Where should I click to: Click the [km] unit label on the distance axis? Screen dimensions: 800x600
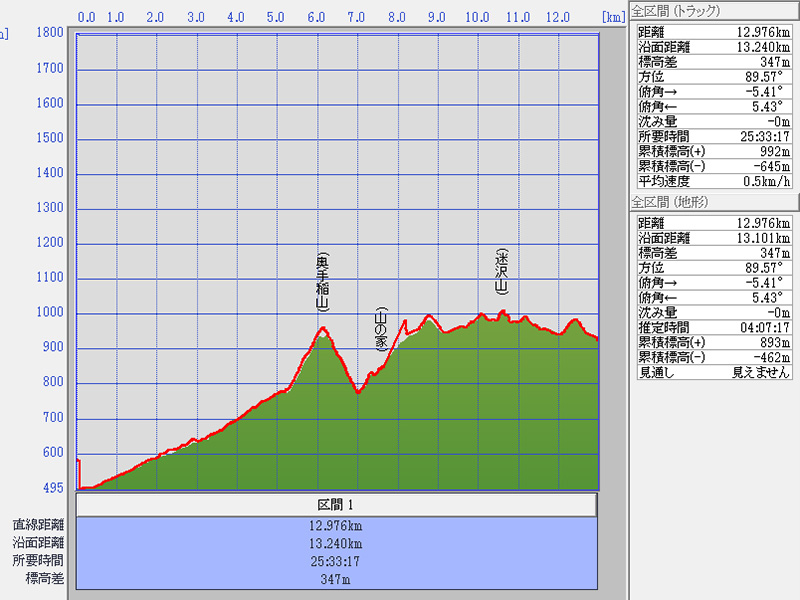coord(613,17)
